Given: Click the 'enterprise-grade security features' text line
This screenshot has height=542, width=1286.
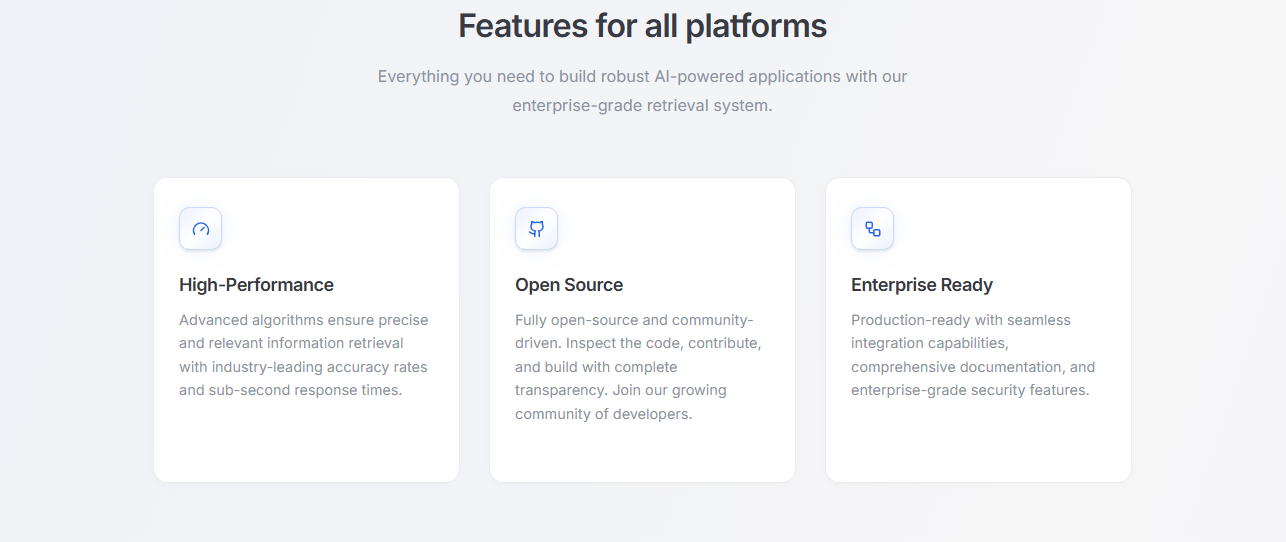Looking at the screenshot, I should 969,390.
